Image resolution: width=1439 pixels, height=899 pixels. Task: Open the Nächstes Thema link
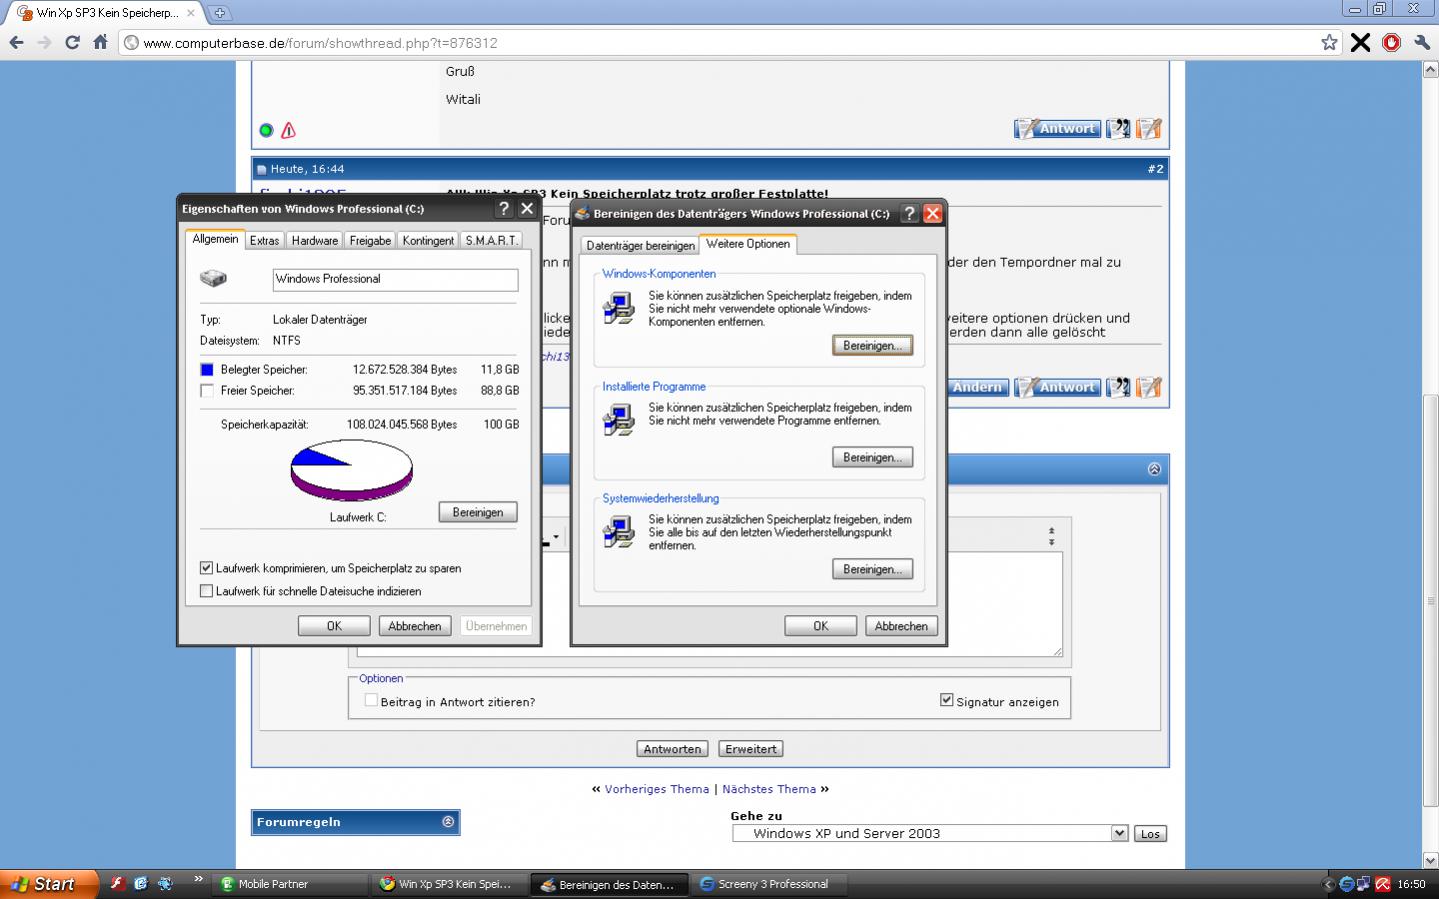(769, 789)
